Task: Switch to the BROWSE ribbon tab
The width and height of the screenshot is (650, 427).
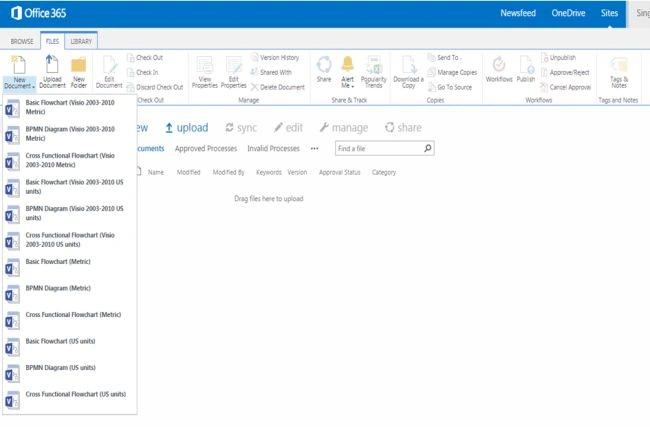Action: coord(22,41)
